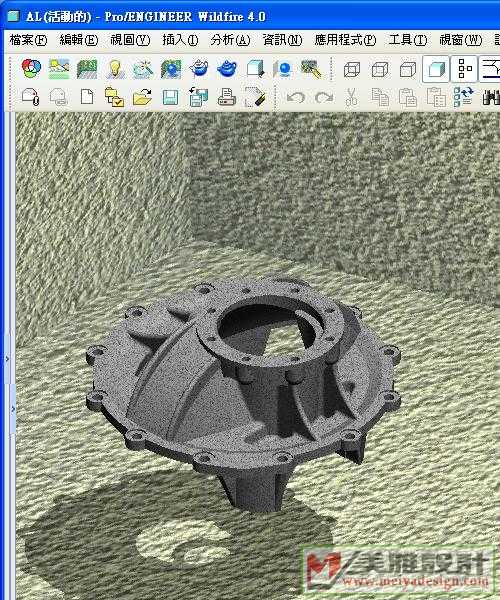Viewport: 500px width, 600px height.
Task: Open the 分析(A) menu
Action: pyautogui.click(x=230, y=40)
